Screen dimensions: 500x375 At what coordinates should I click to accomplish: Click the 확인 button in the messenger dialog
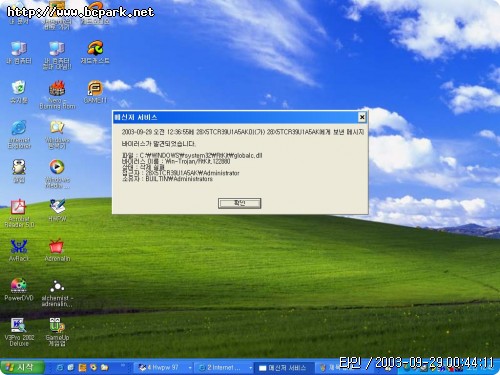[x=239, y=203]
